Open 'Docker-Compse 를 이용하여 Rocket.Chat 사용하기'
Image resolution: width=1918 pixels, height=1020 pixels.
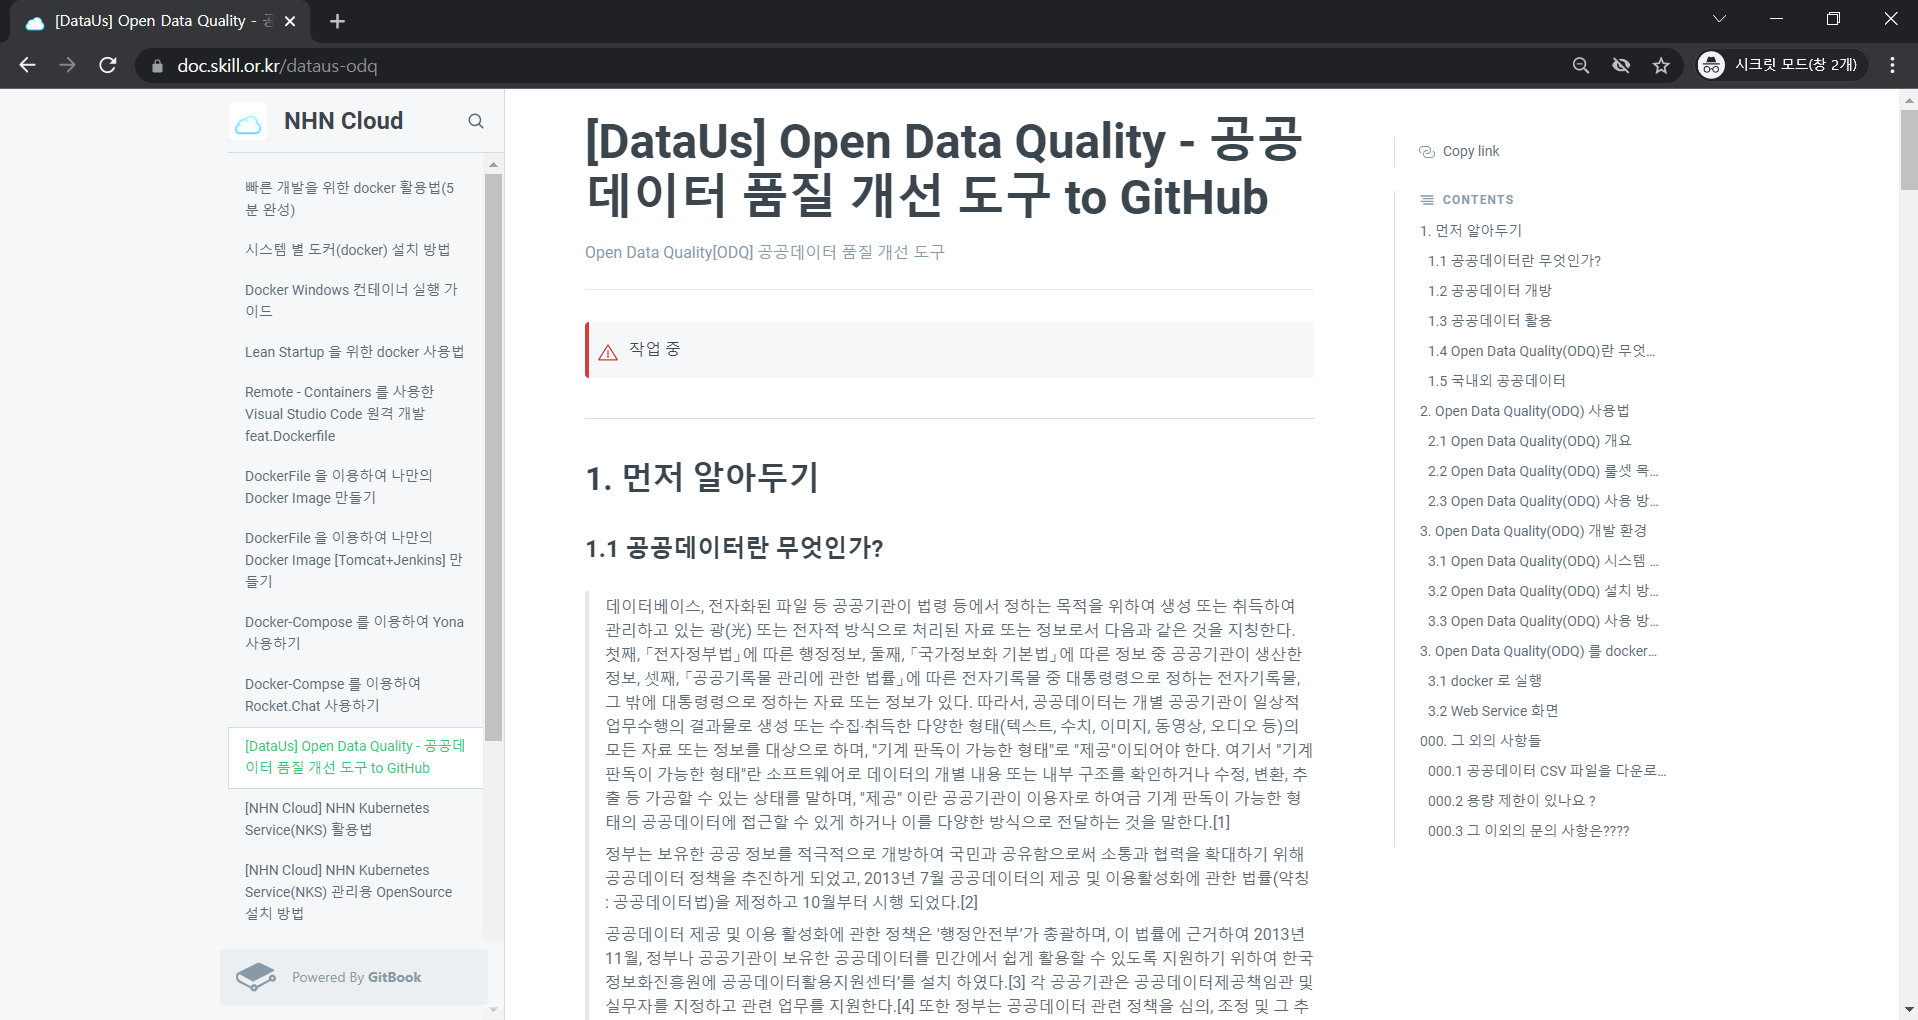click(354, 694)
